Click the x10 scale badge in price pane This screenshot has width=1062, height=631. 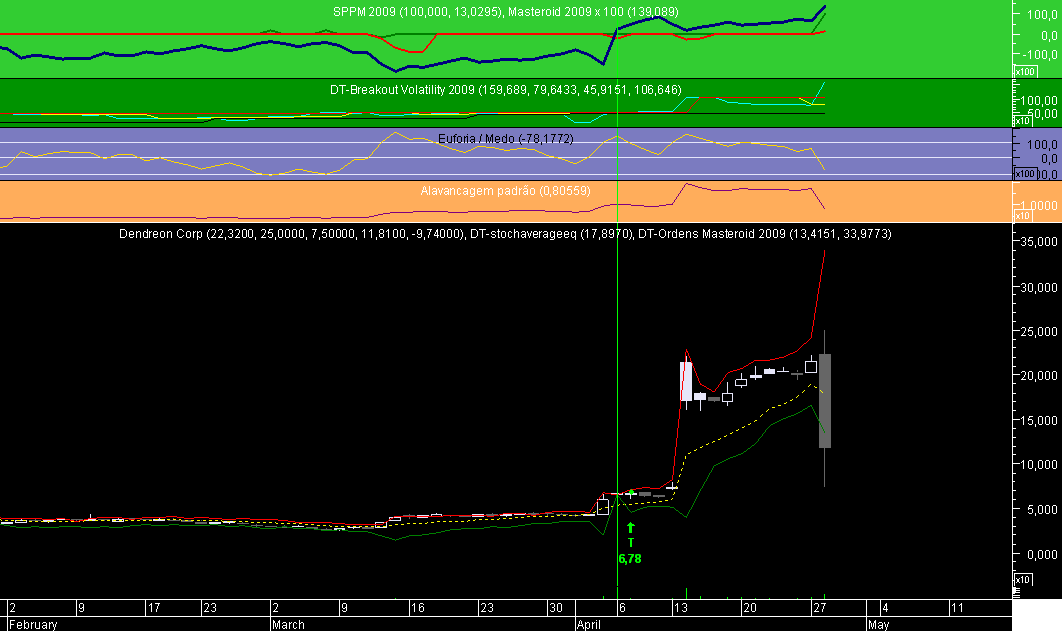click(x=1022, y=580)
